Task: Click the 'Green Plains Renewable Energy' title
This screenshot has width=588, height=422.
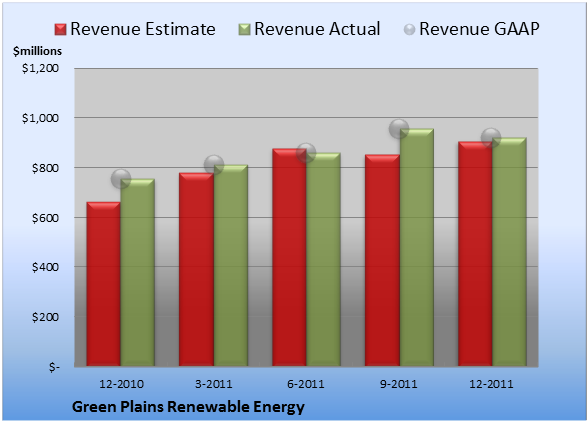Action: [x=188, y=407]
